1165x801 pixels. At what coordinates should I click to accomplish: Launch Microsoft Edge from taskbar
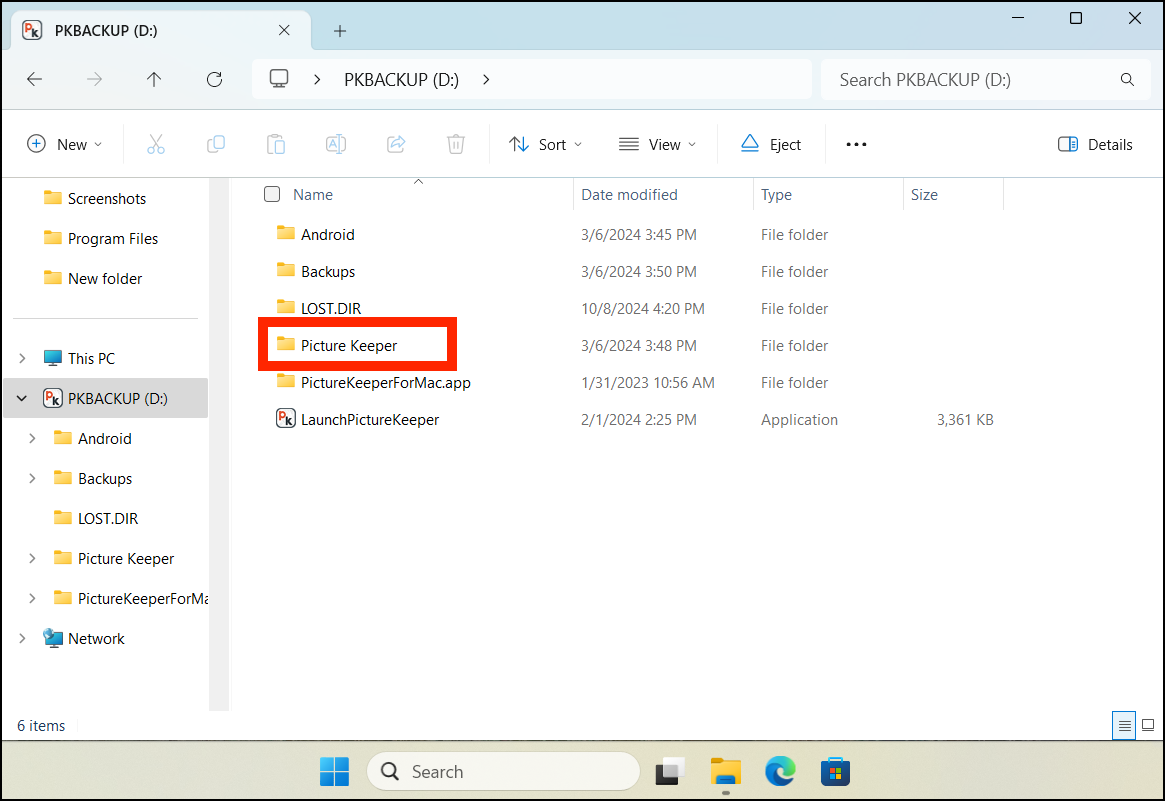(780, 771)
